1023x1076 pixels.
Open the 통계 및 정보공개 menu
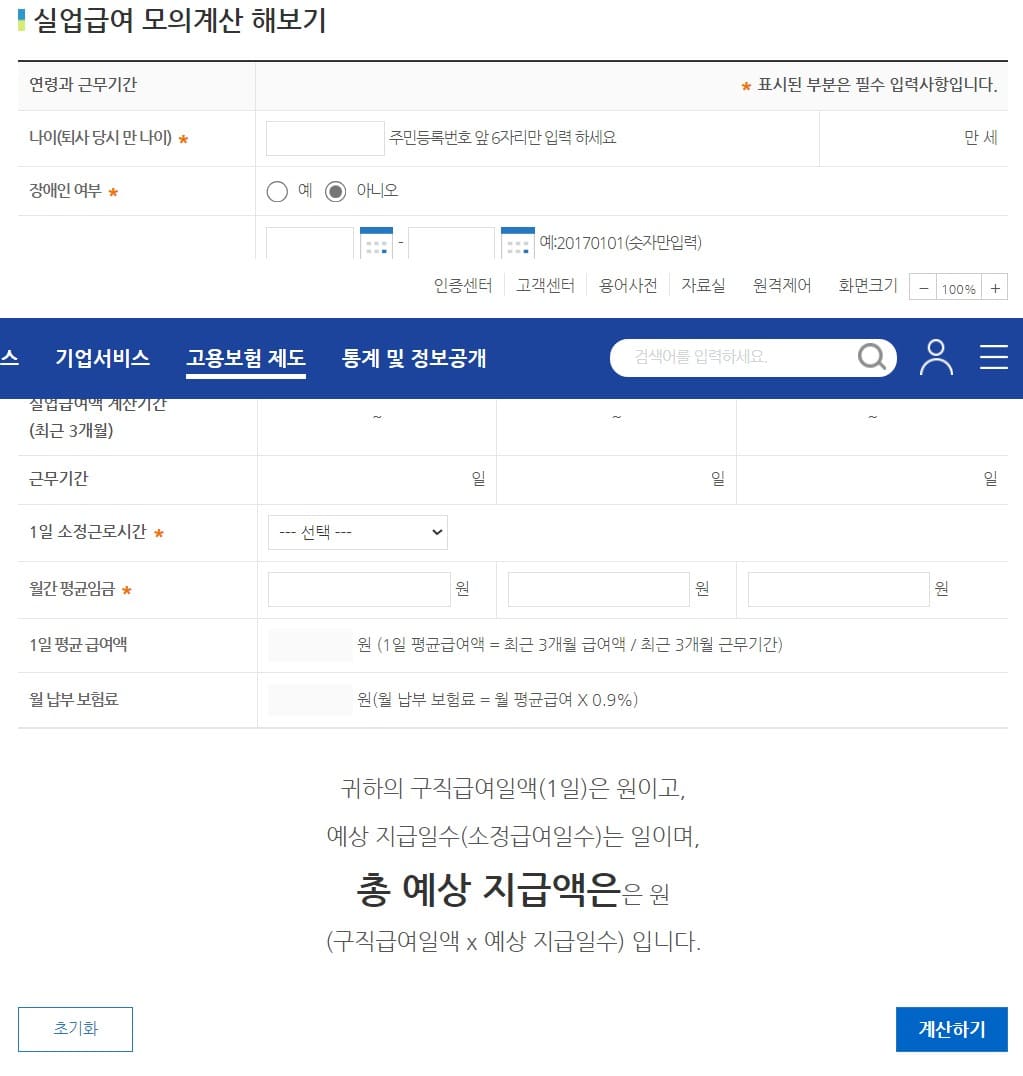point(412,358)
